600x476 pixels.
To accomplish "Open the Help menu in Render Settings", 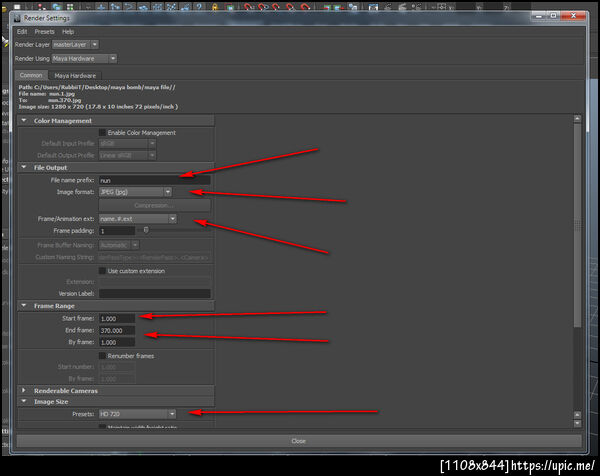I will (68, 32).
